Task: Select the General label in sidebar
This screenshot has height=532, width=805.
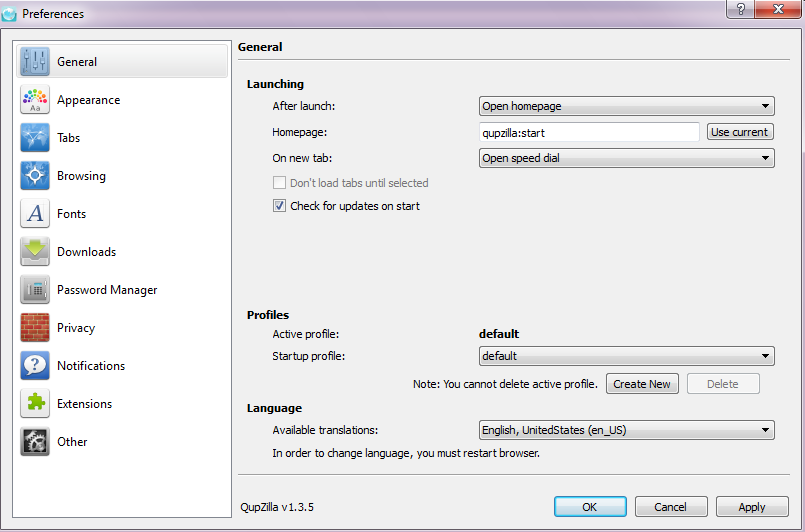Action: (x=77, y=62)
